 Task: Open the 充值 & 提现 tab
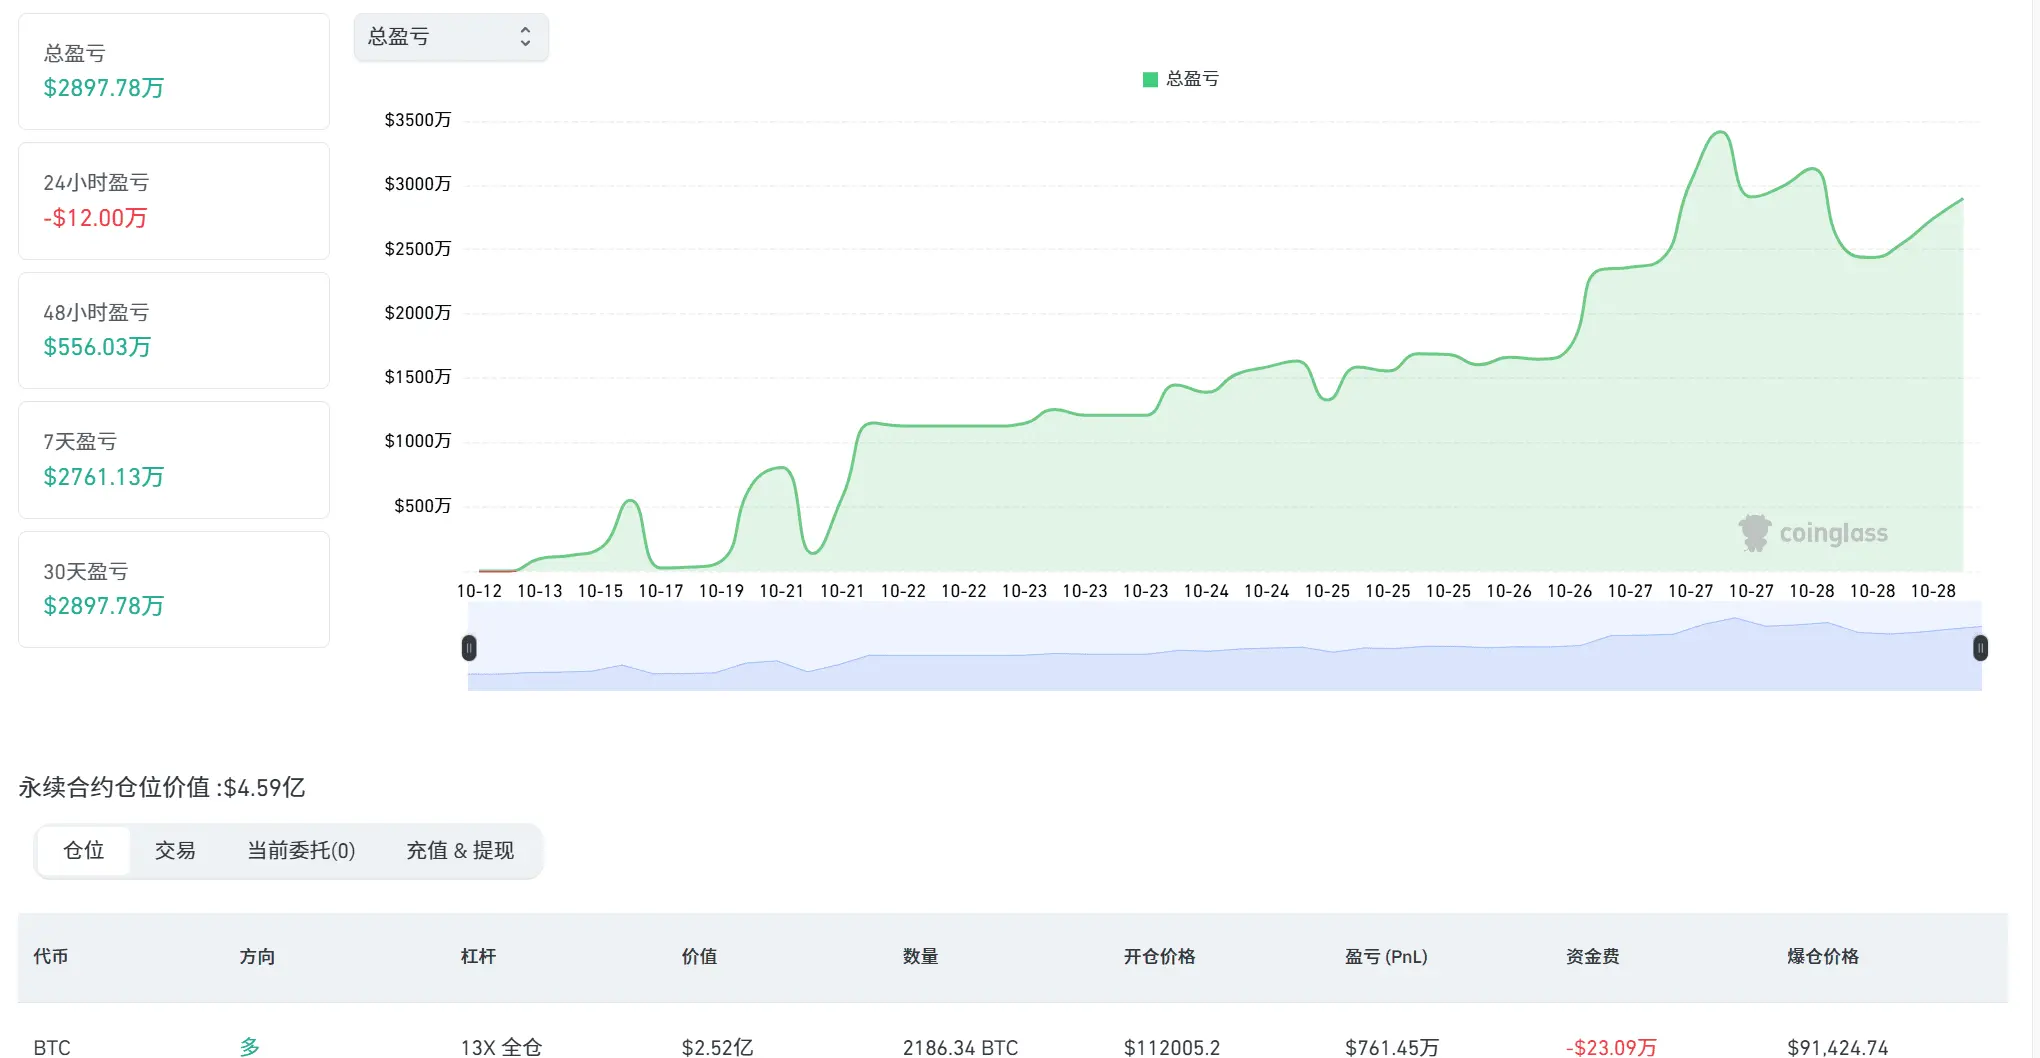[x=460, y=851]
